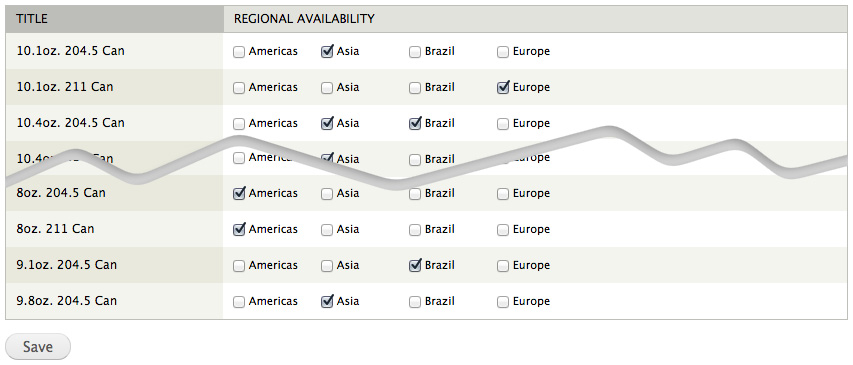
Task: Enable Brazil for 8oz. 211 Can
Action: tap(415, 230)
